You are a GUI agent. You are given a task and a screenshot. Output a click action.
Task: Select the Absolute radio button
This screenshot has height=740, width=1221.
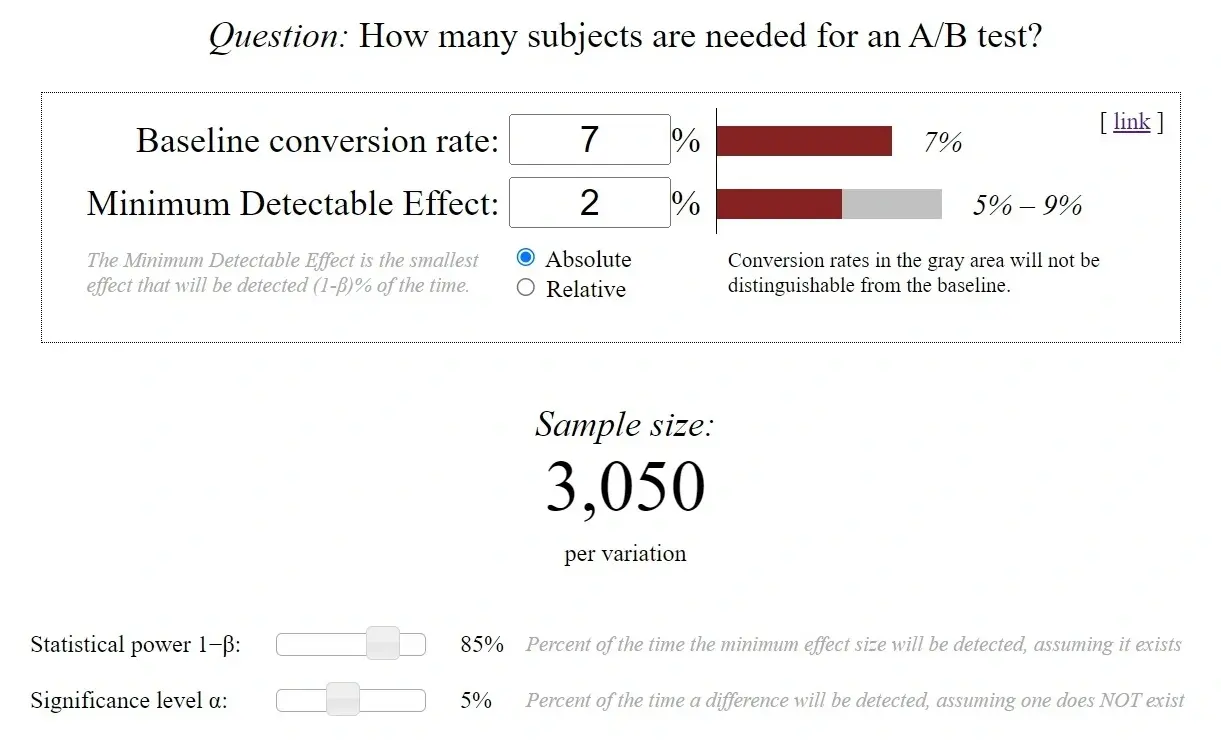[526, 258]
